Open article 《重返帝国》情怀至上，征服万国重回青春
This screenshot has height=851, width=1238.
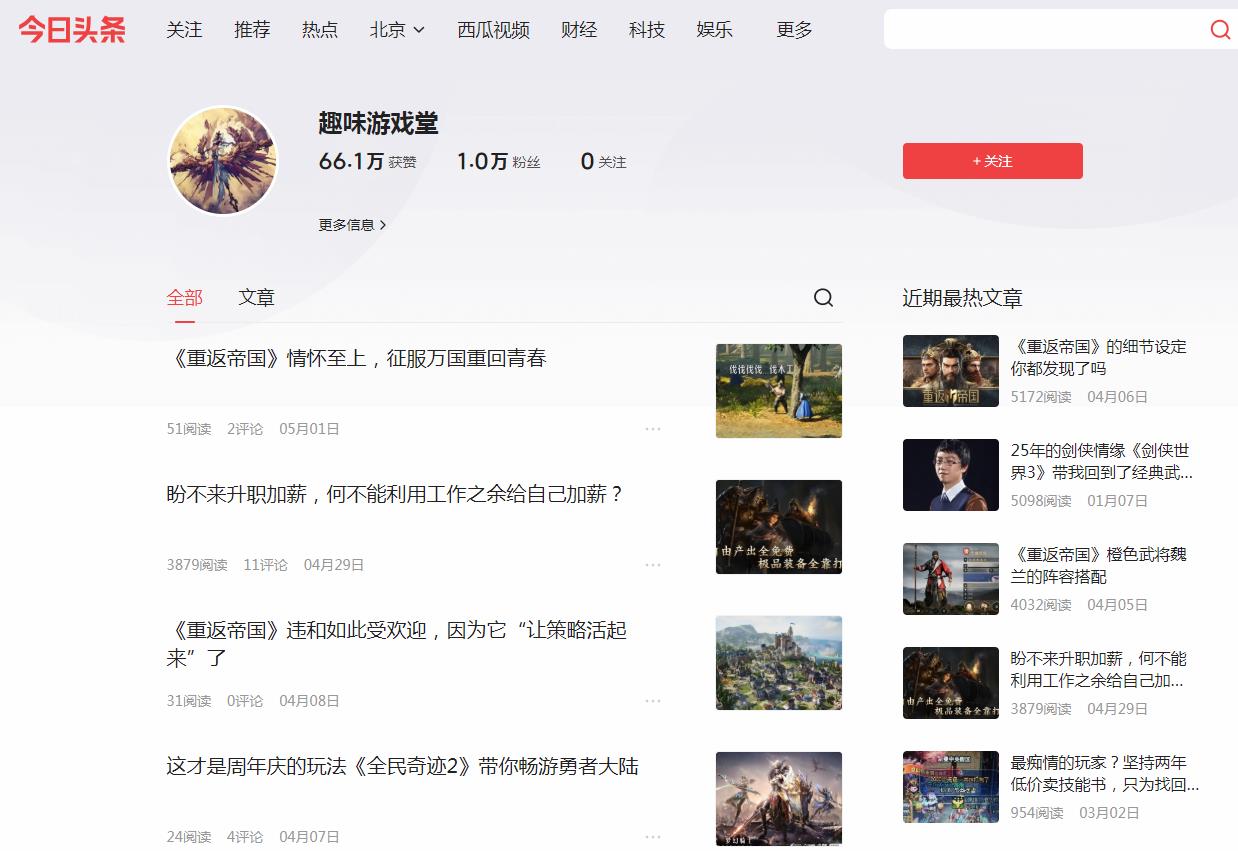click(357, 358)
